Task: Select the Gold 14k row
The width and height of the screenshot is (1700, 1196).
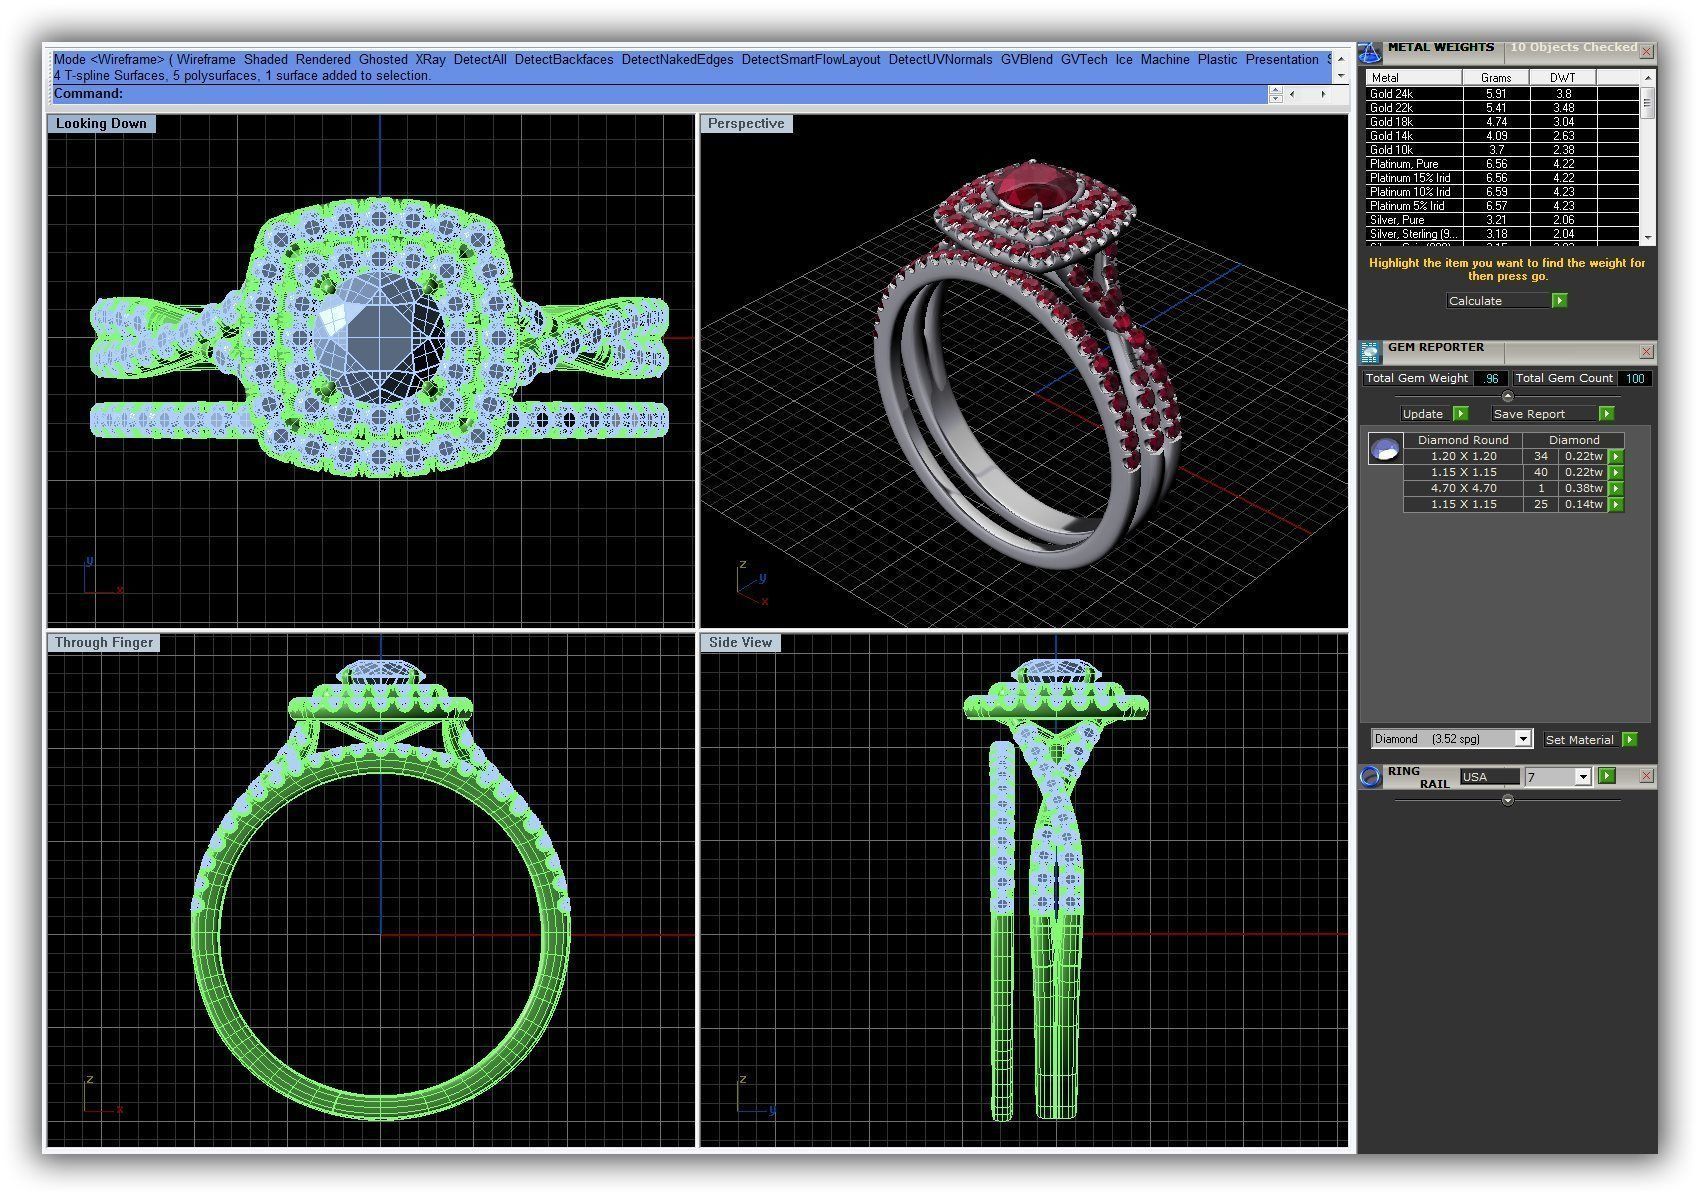Action: tap(1503, 136)
